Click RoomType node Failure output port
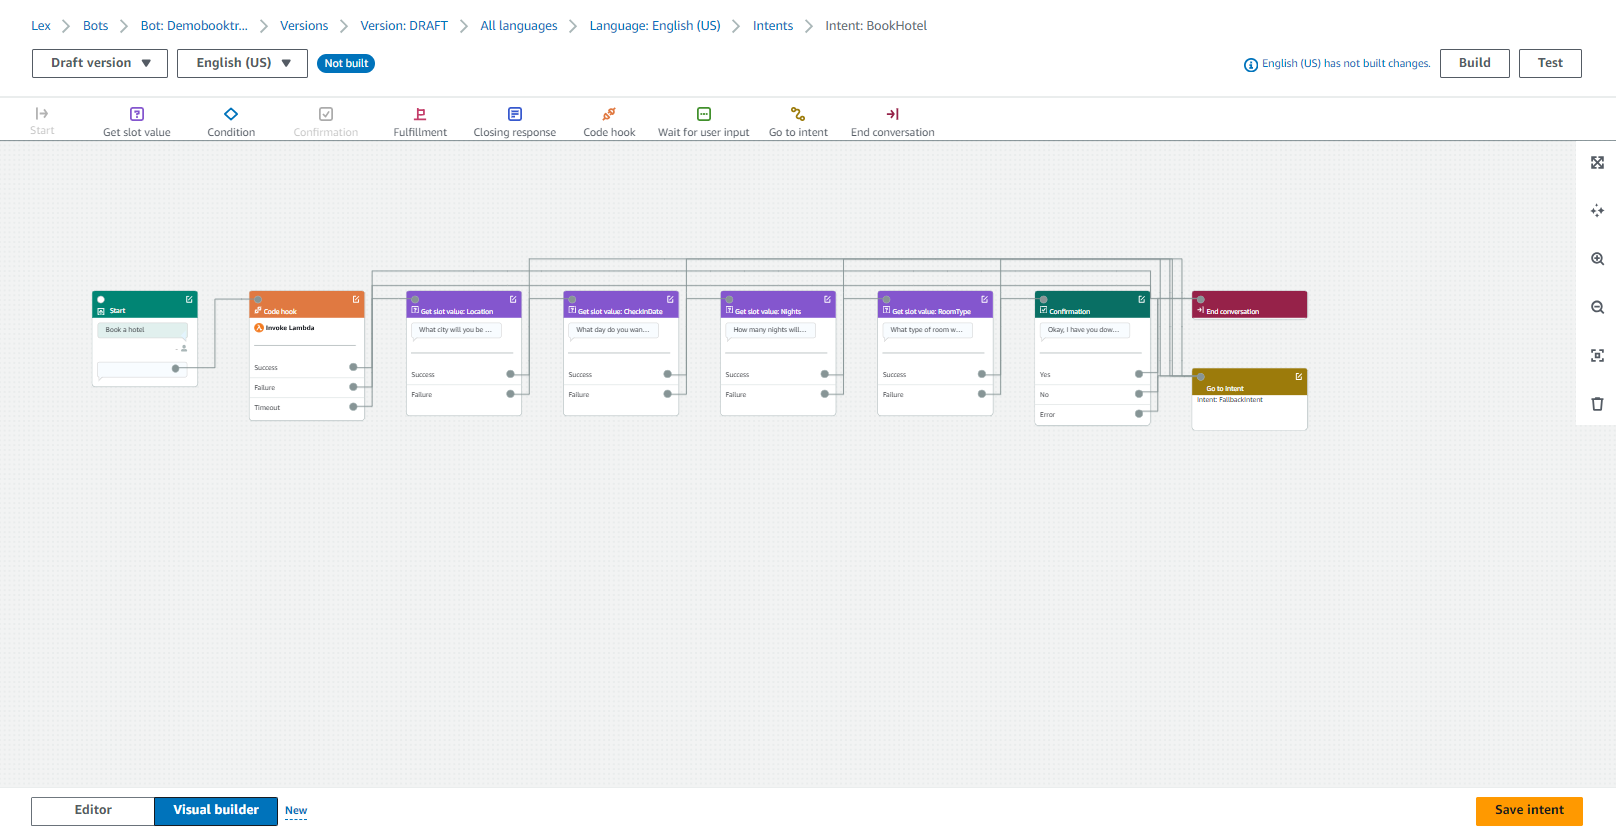1616x828 pixels. pyautogui.click(x=981, y=394)
